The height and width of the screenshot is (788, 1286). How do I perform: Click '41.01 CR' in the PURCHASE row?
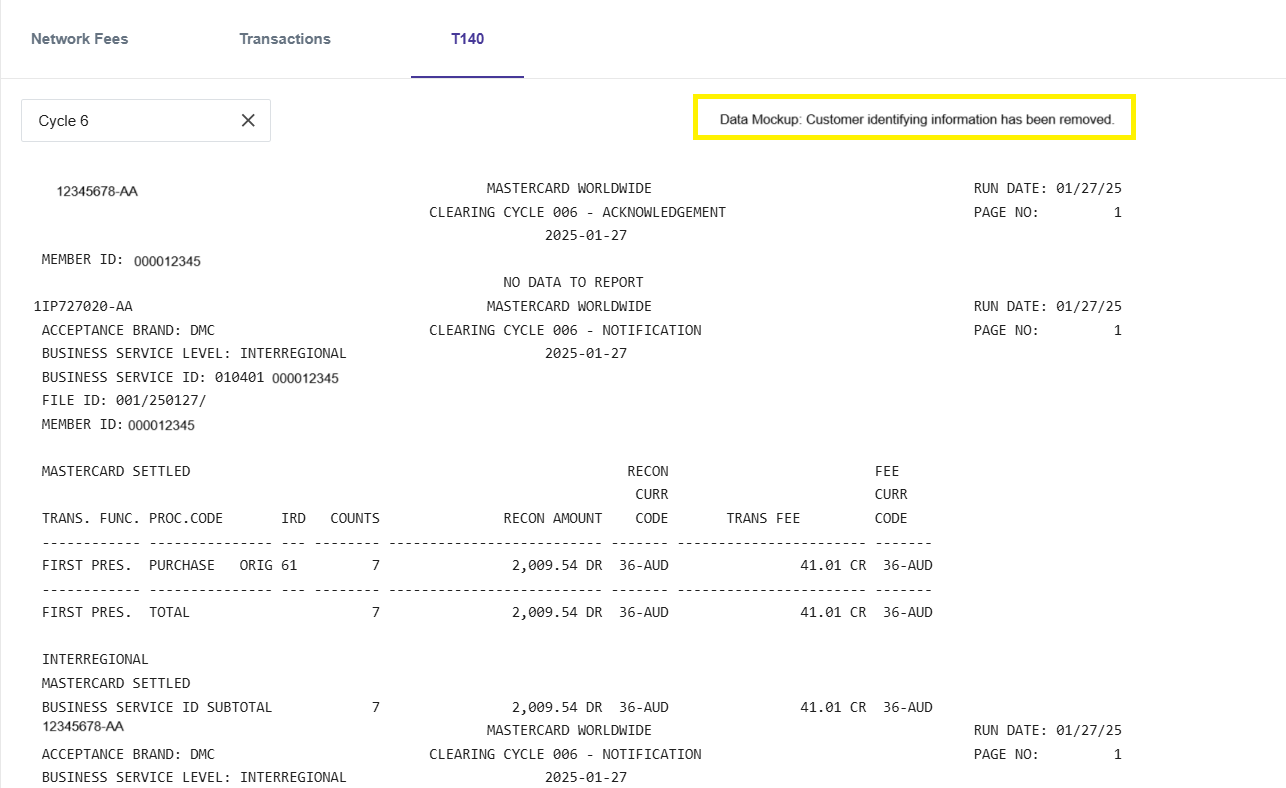click(x=833, y=565)
